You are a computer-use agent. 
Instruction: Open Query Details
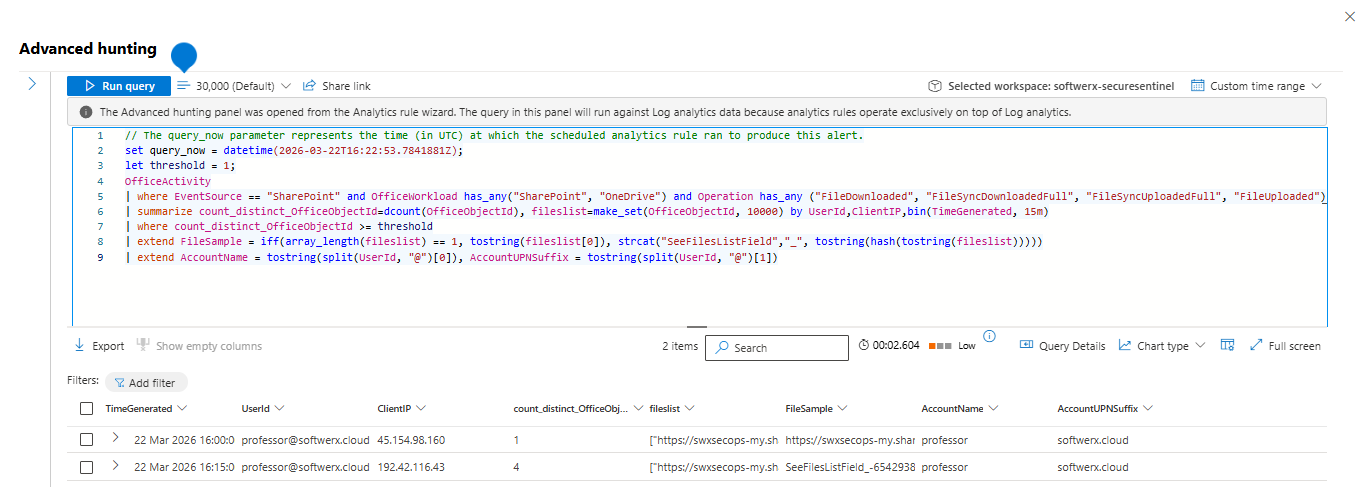1062,346
